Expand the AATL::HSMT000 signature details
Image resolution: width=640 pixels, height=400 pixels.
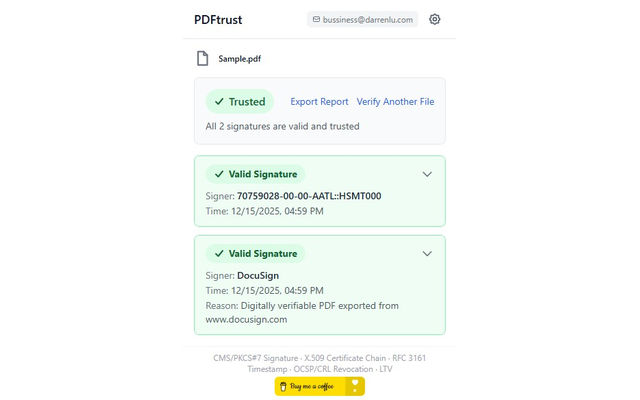click(427, 174)
